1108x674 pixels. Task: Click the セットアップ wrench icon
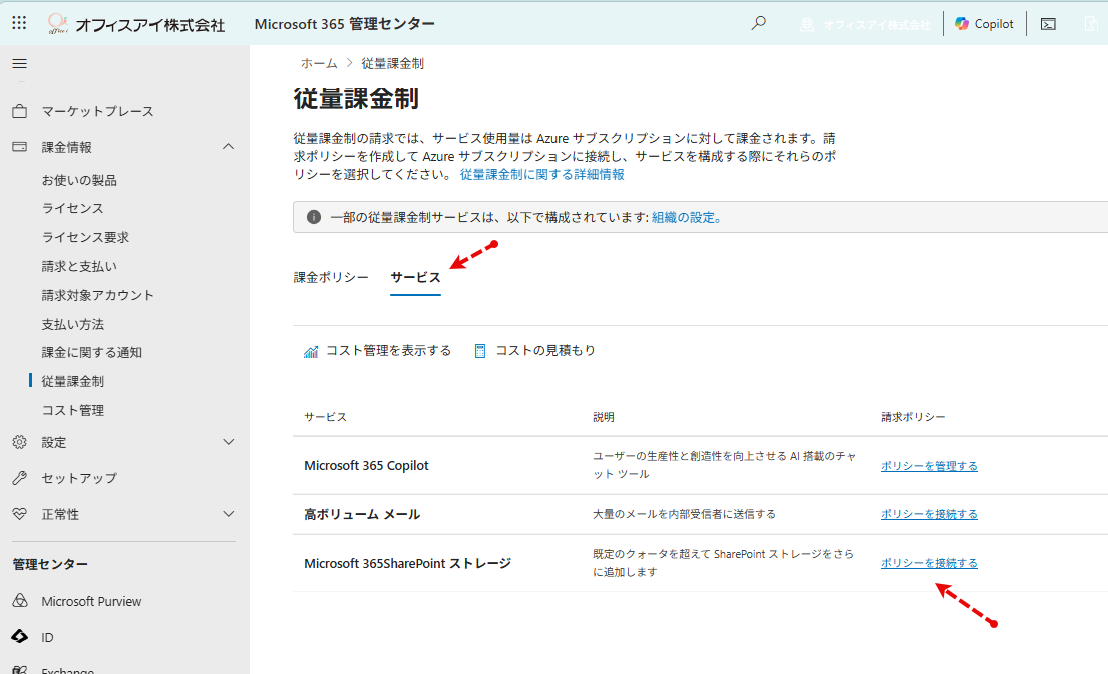[20, 478]
